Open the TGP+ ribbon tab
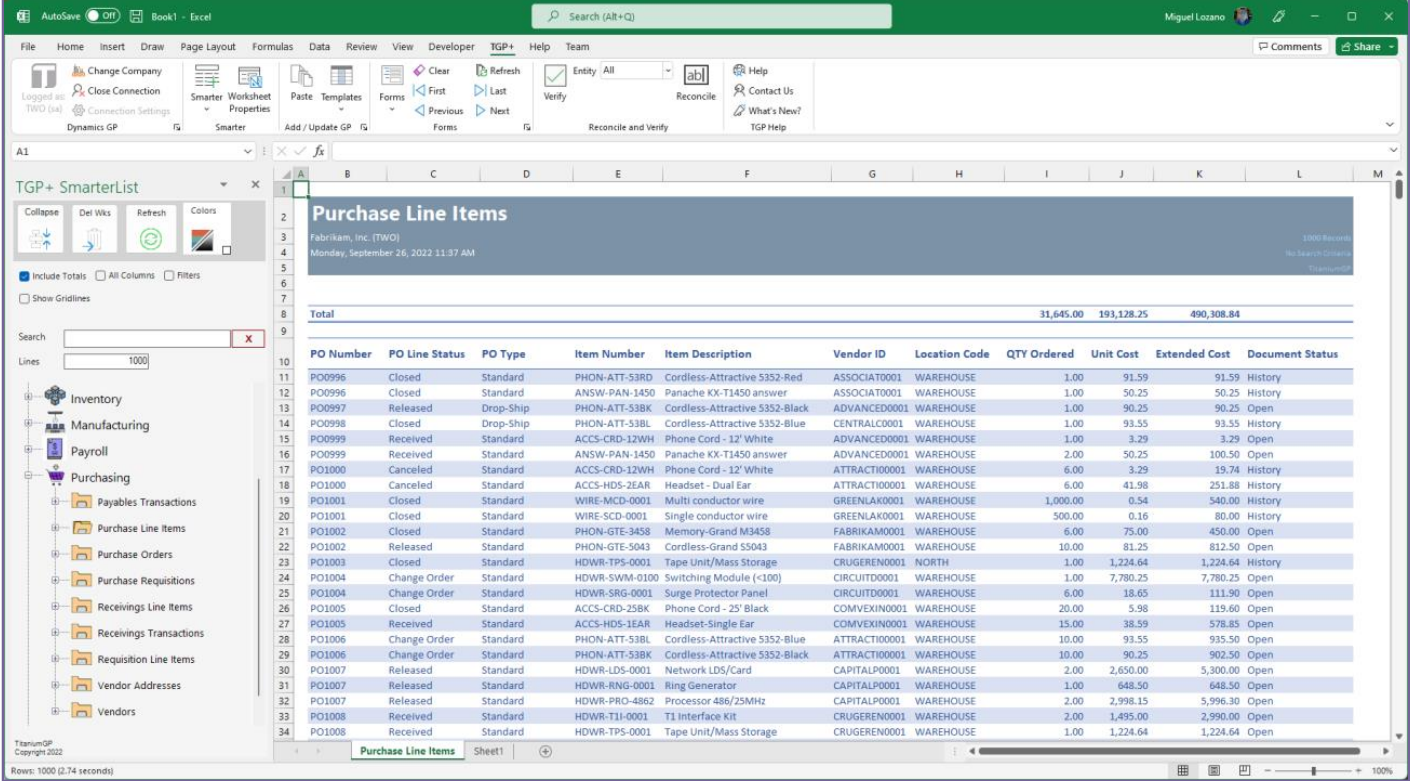Screen dimensions: 1410x781 coord(502,47)
